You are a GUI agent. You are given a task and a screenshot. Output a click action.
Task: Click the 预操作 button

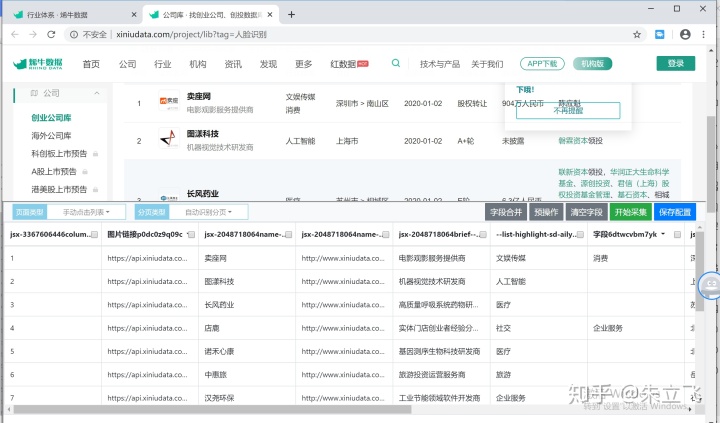pos(546,212)
